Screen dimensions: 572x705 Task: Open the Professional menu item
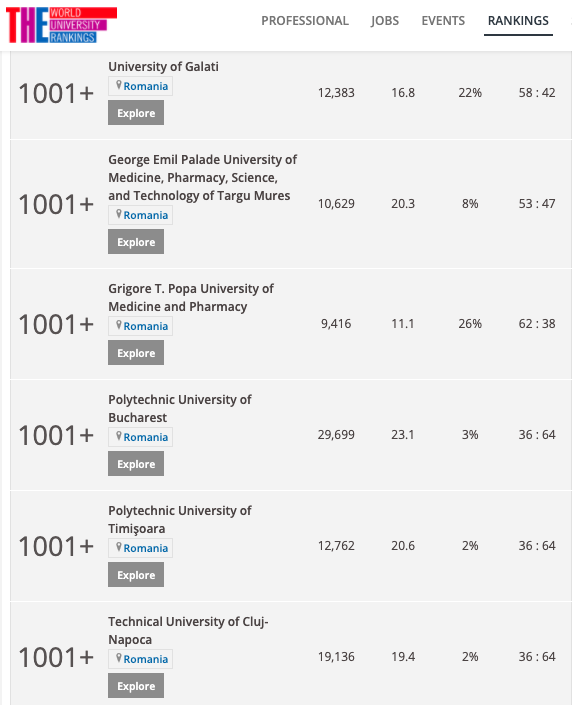(305, 21)
